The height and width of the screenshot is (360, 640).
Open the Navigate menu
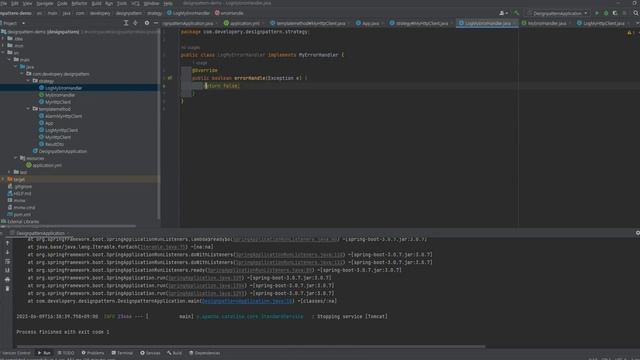(x=44, y=3)
